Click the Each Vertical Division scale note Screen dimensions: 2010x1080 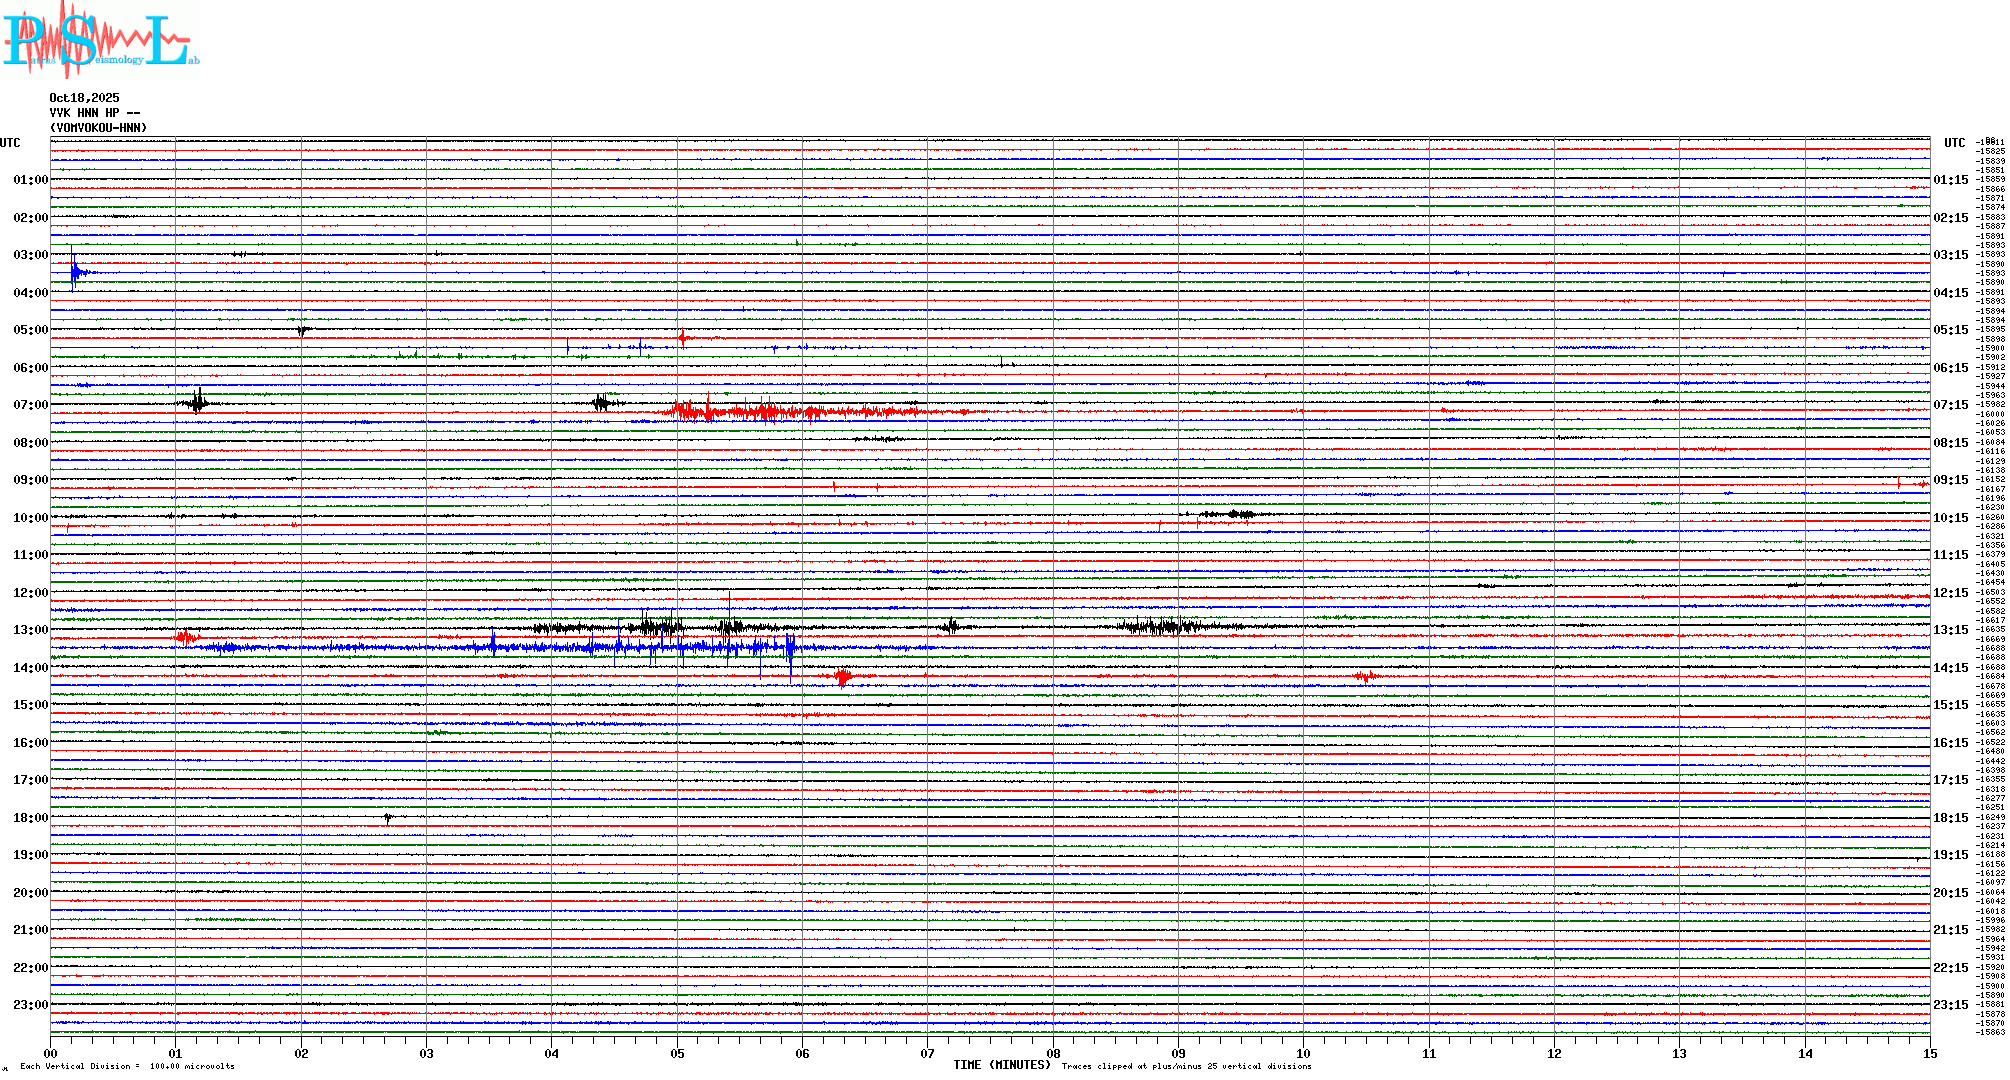pos(127,1066)
